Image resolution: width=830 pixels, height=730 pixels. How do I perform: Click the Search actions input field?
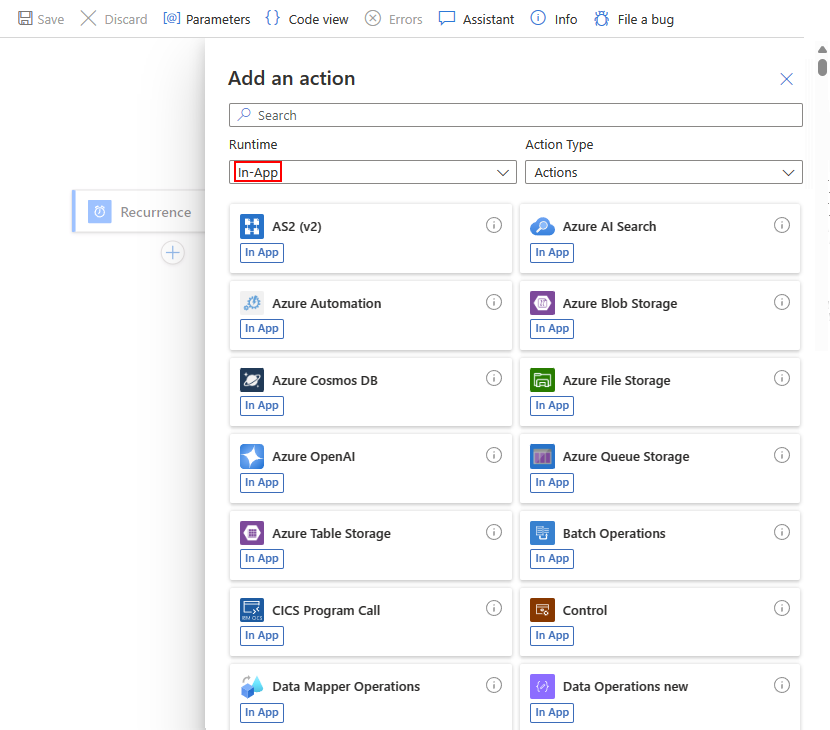(516, 115)
